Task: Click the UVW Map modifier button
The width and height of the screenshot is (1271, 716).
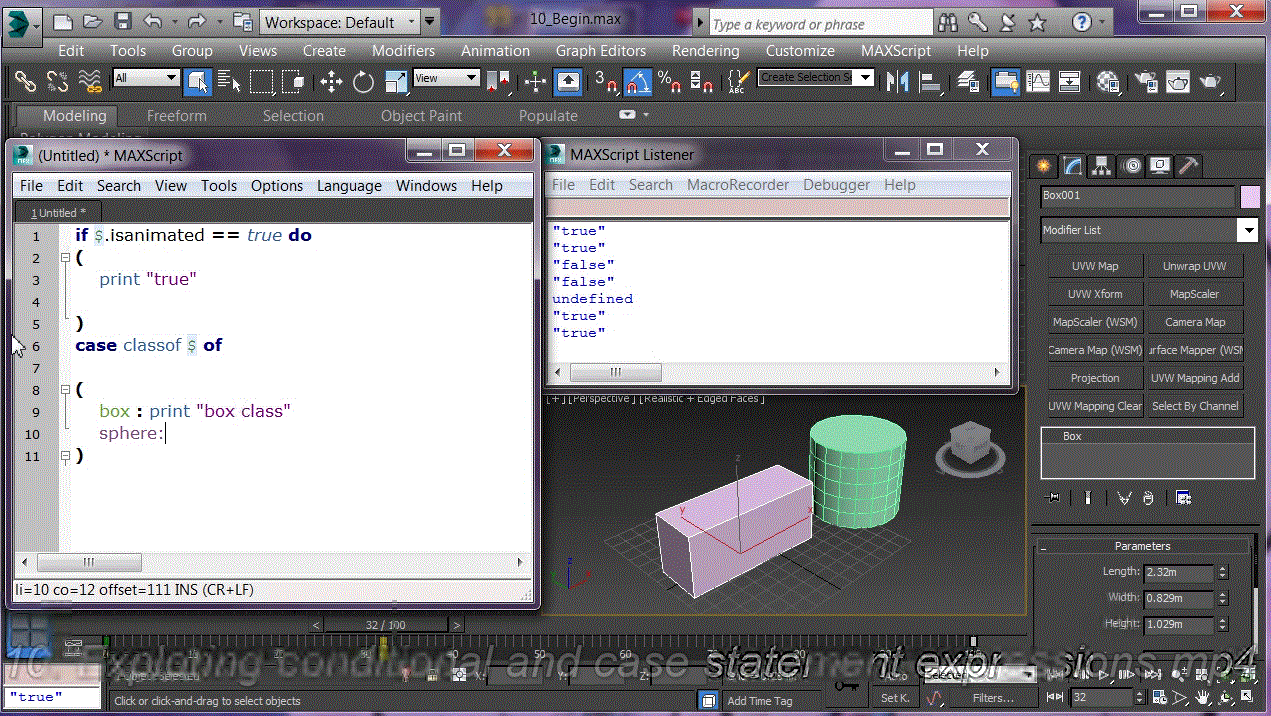Action: click(1095, 266)
